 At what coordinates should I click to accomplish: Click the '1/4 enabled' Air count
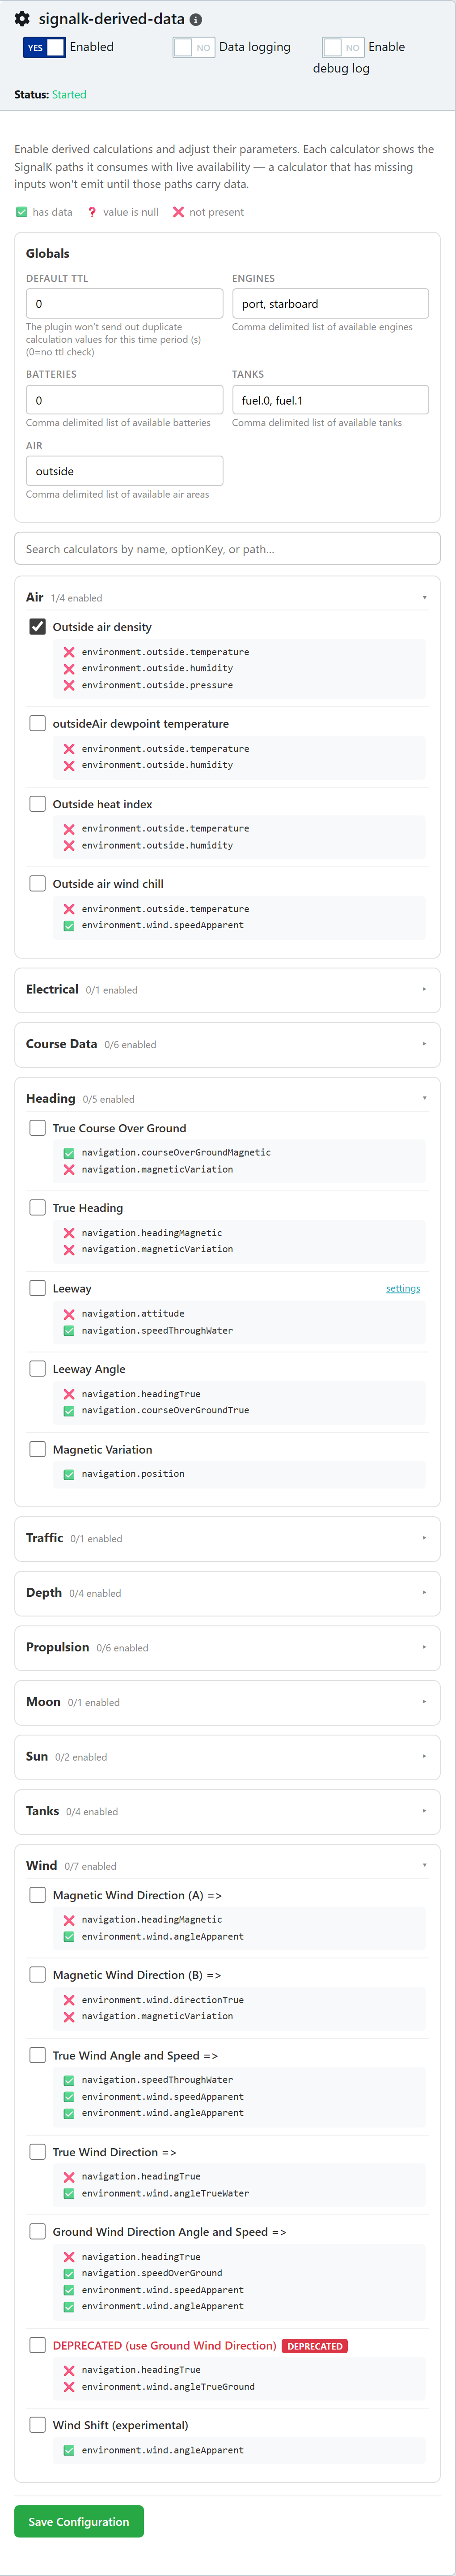(x=76, y=598)
